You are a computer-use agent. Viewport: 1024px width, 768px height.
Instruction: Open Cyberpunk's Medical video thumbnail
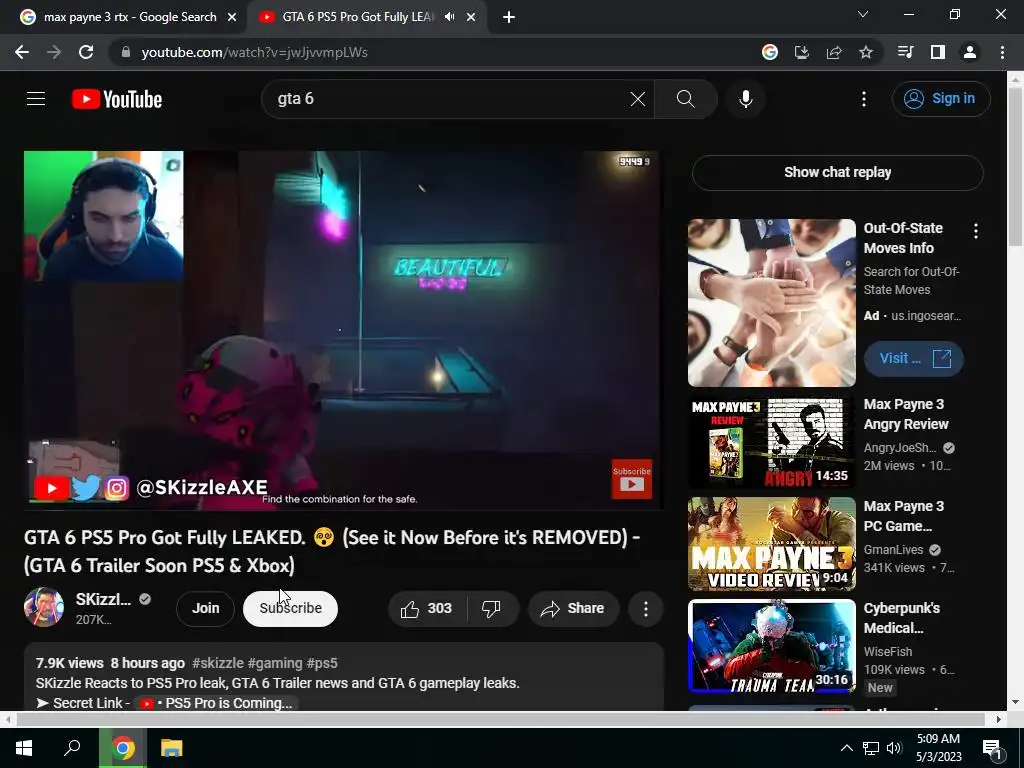point(771,646)
